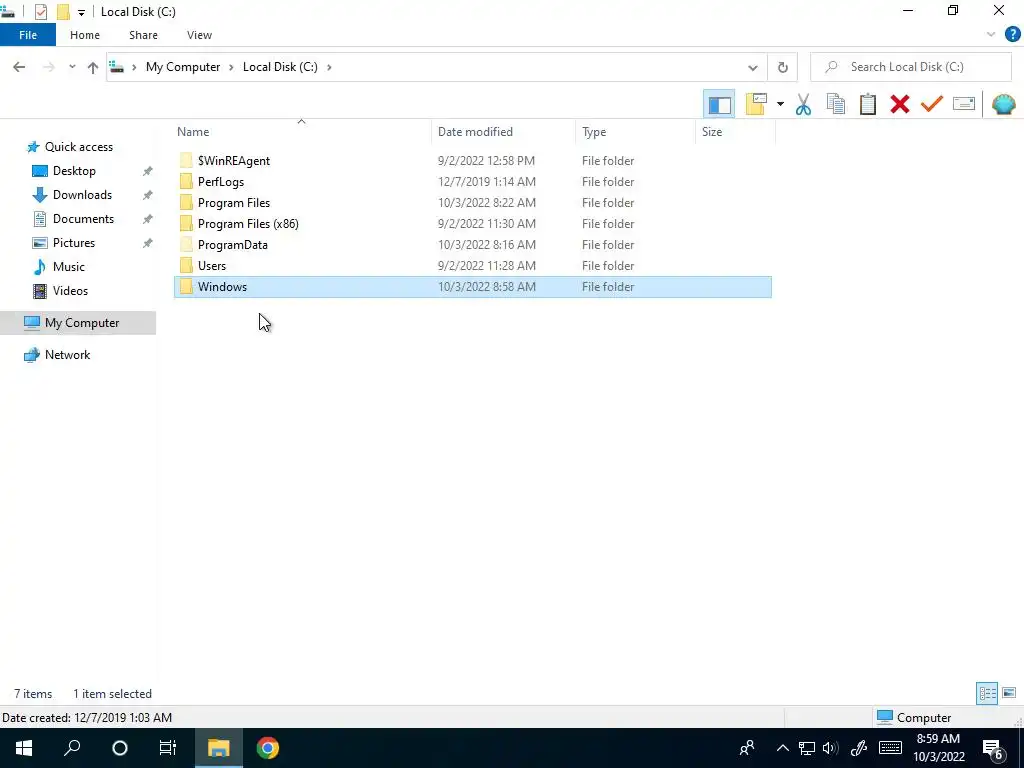Sort by the Size column header
The height and width of the screenshot is (768, 1024).
click(735, 132)
